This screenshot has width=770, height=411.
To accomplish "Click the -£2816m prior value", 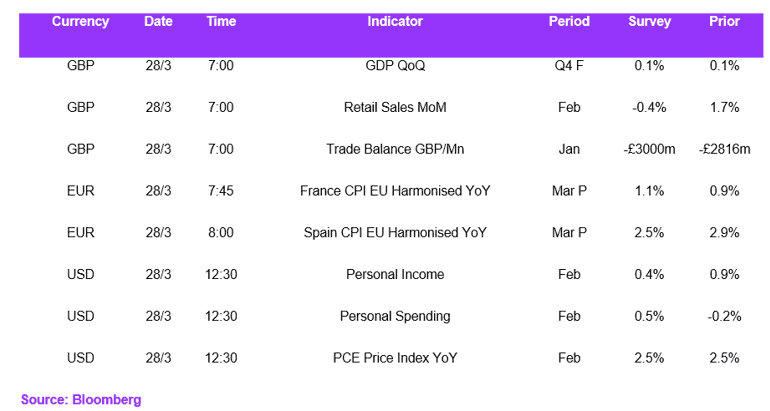I will (724, 149).
